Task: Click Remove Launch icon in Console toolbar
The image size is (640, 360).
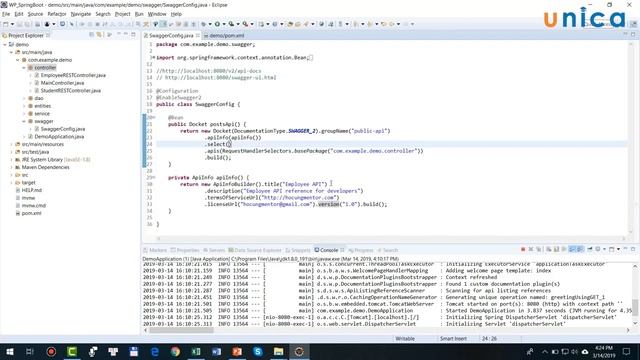Action: 531,249
